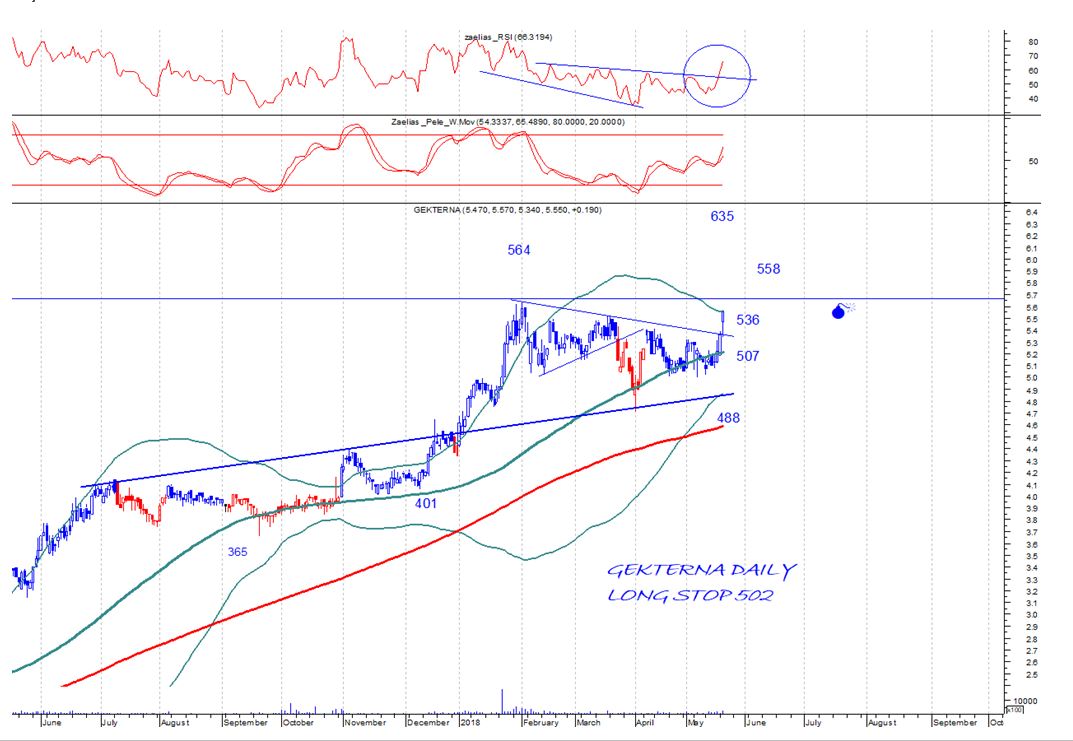Select the 488 annotation by the red average

727,418
